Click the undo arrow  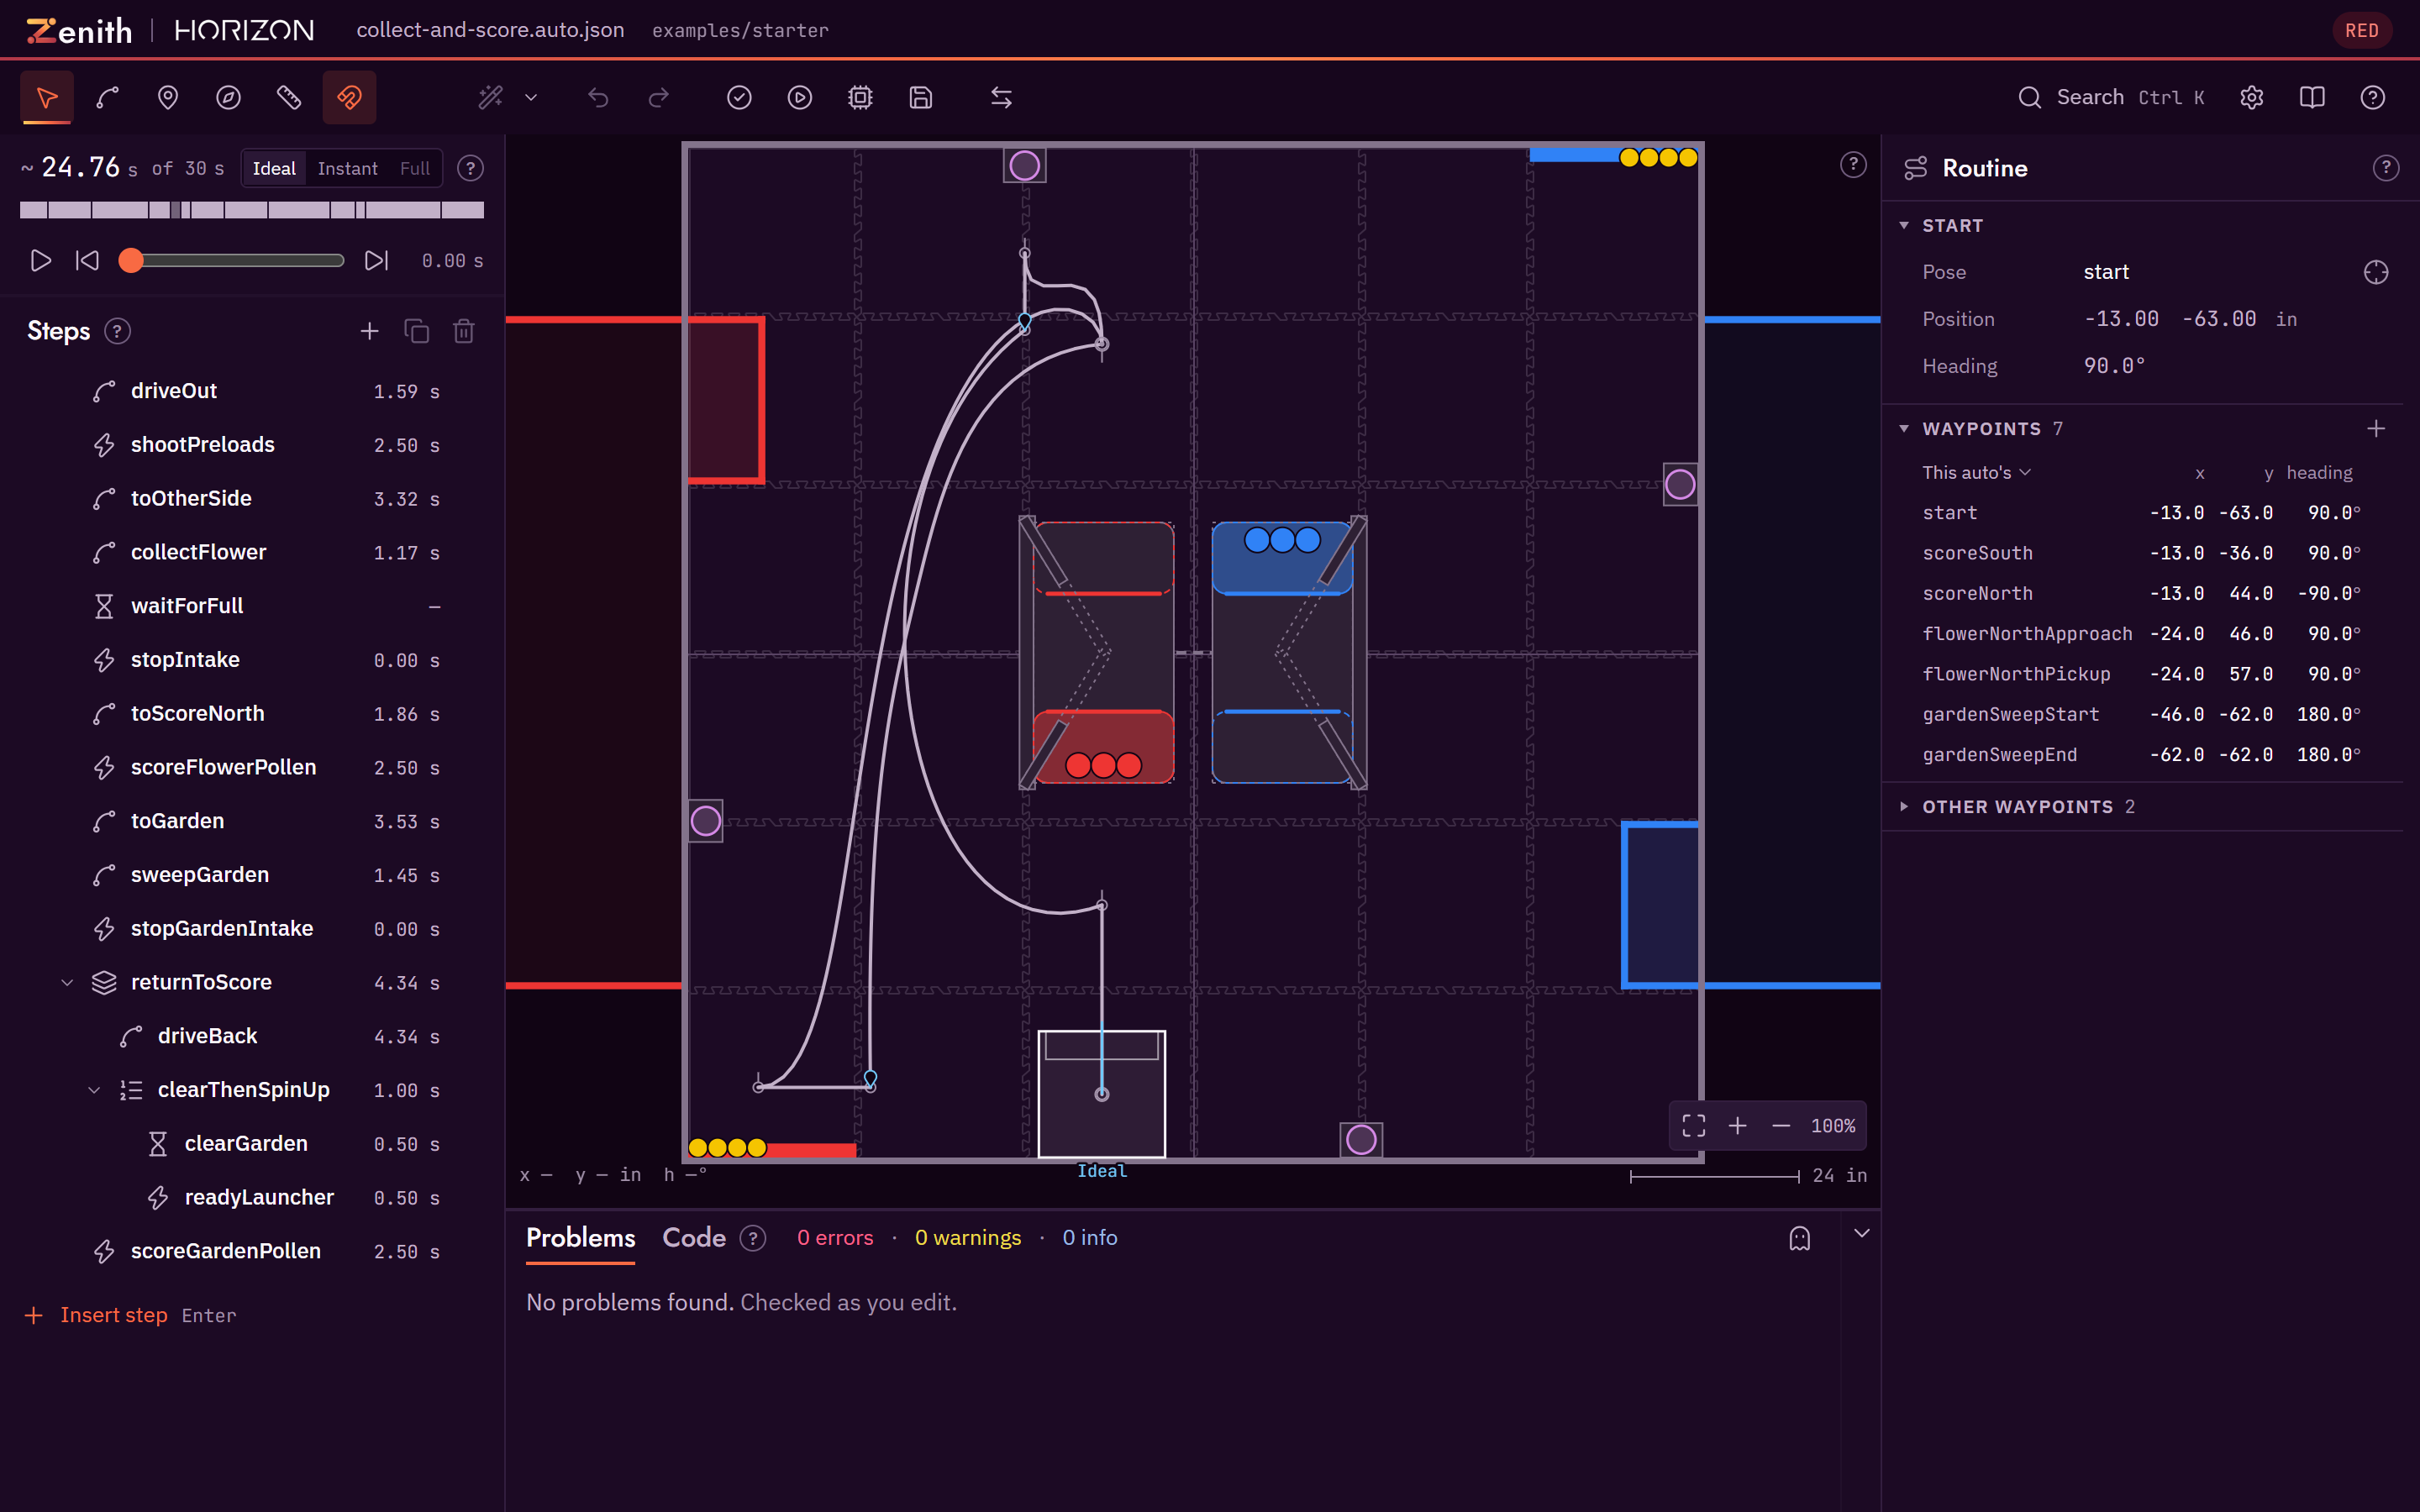pyautogui.click(x=598, y=97)
